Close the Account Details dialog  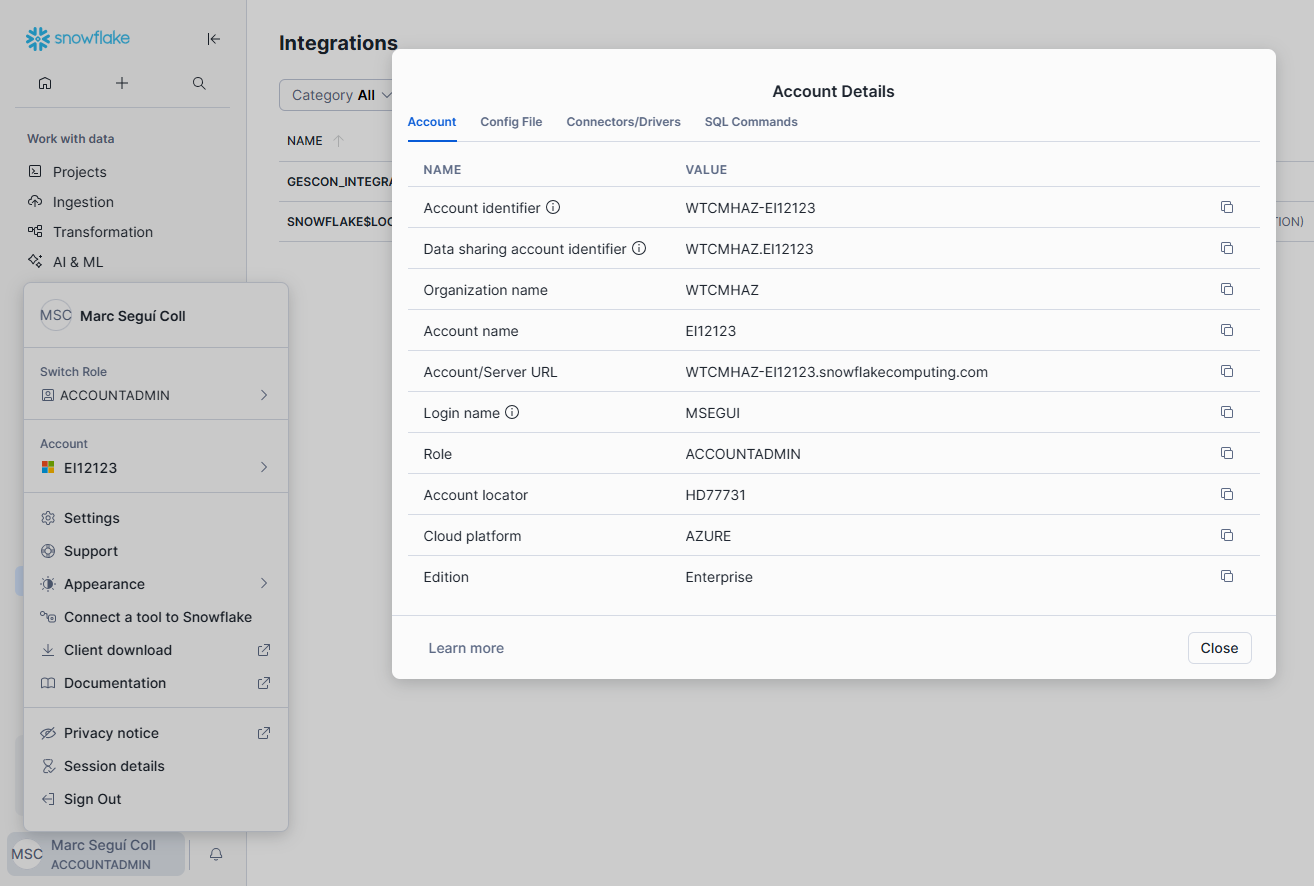(1219, 648)
